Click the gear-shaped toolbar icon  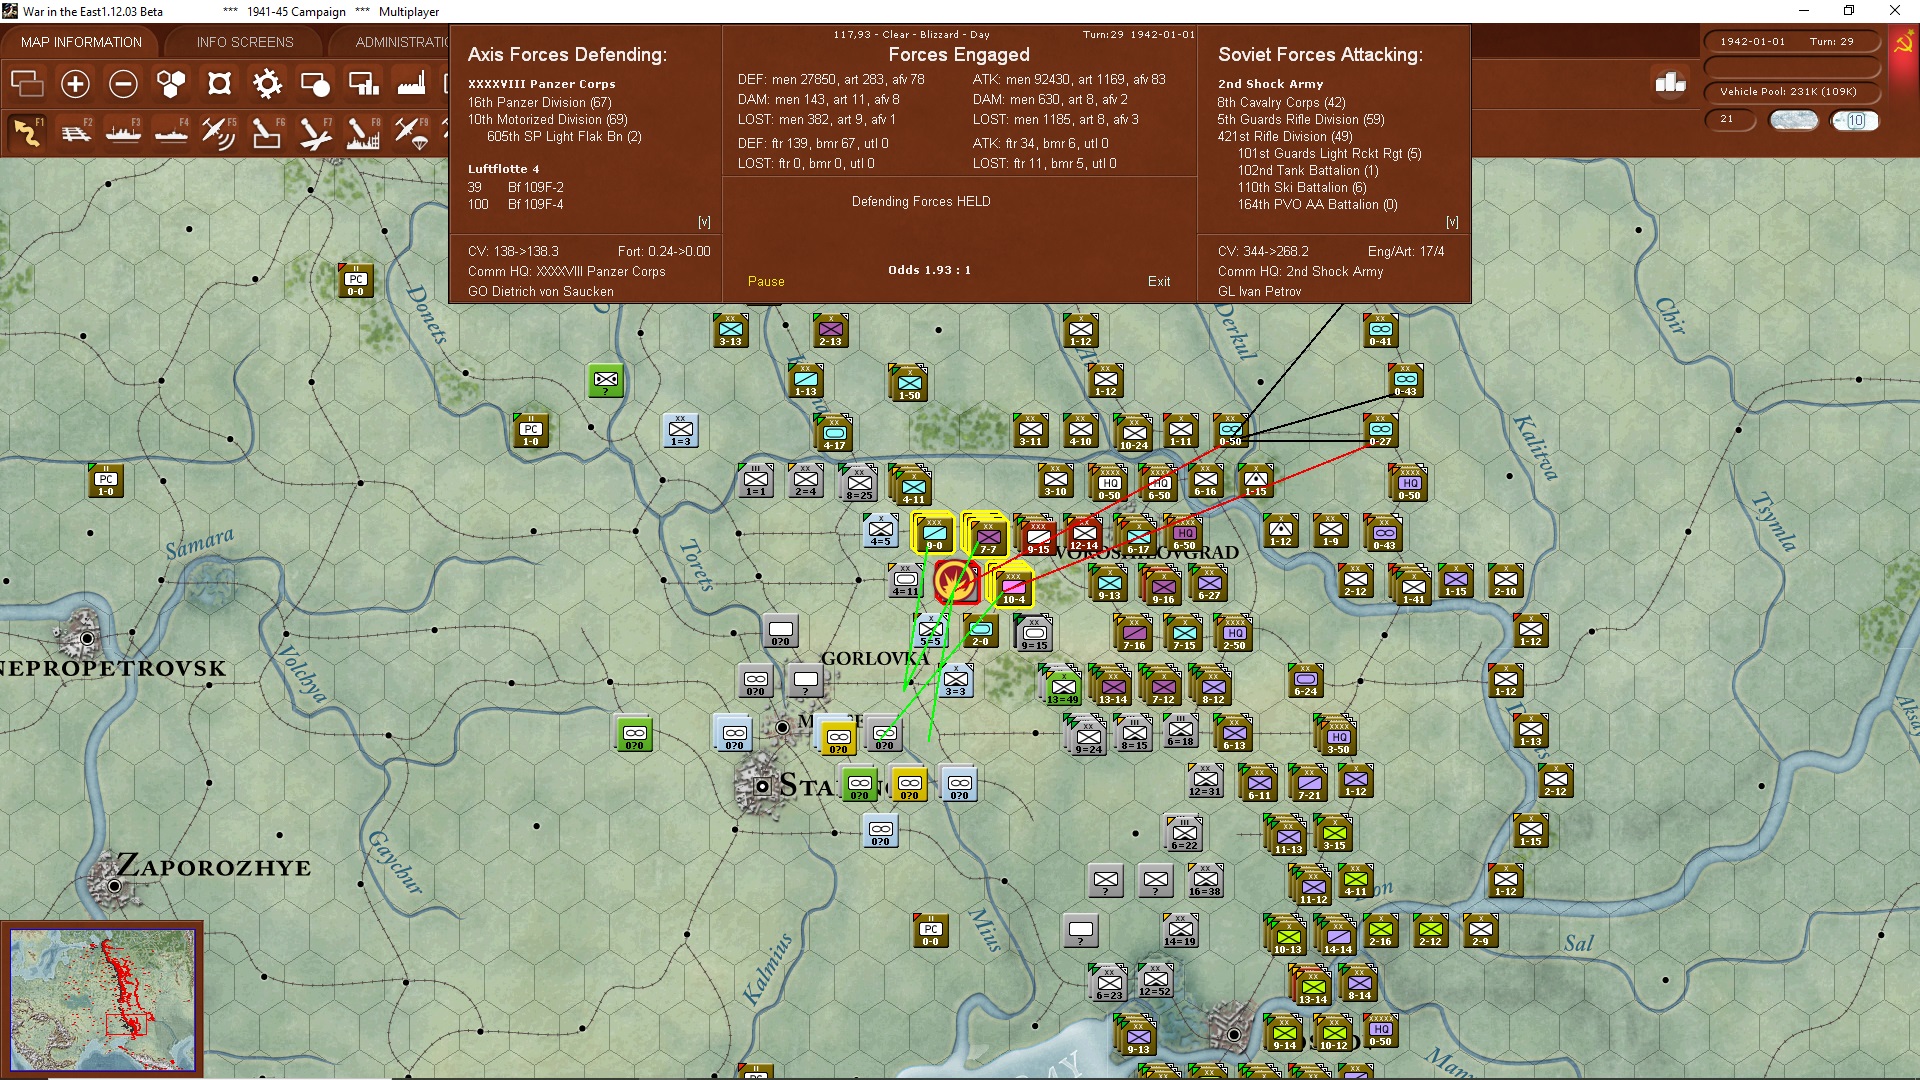[267, 84]
